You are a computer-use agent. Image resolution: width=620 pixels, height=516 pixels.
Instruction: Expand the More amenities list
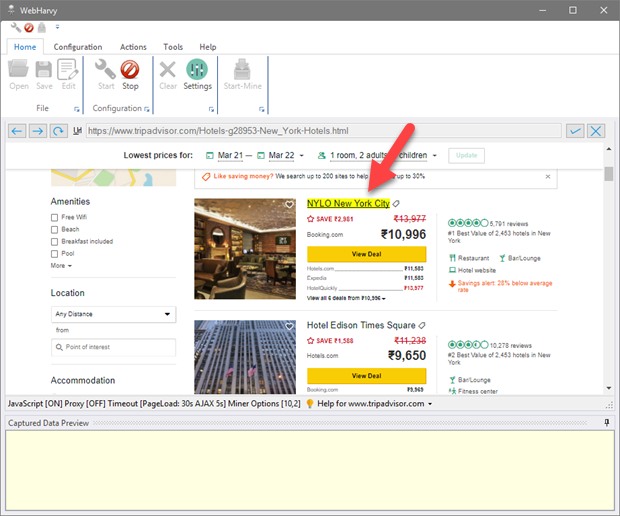tap(61, 266)
